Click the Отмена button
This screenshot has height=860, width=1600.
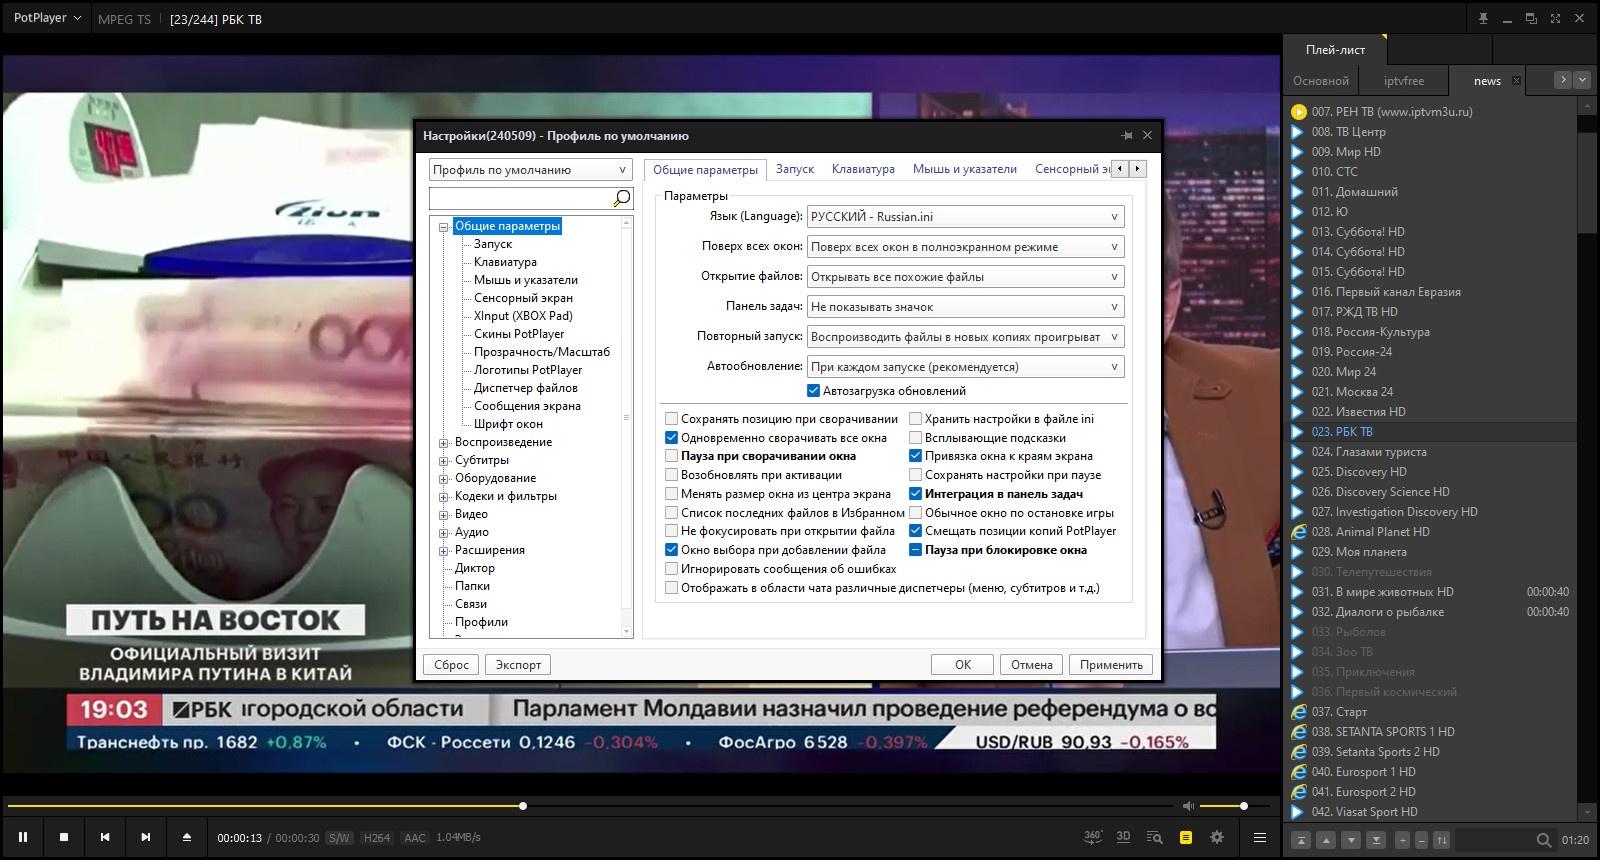pos(1031,665)
